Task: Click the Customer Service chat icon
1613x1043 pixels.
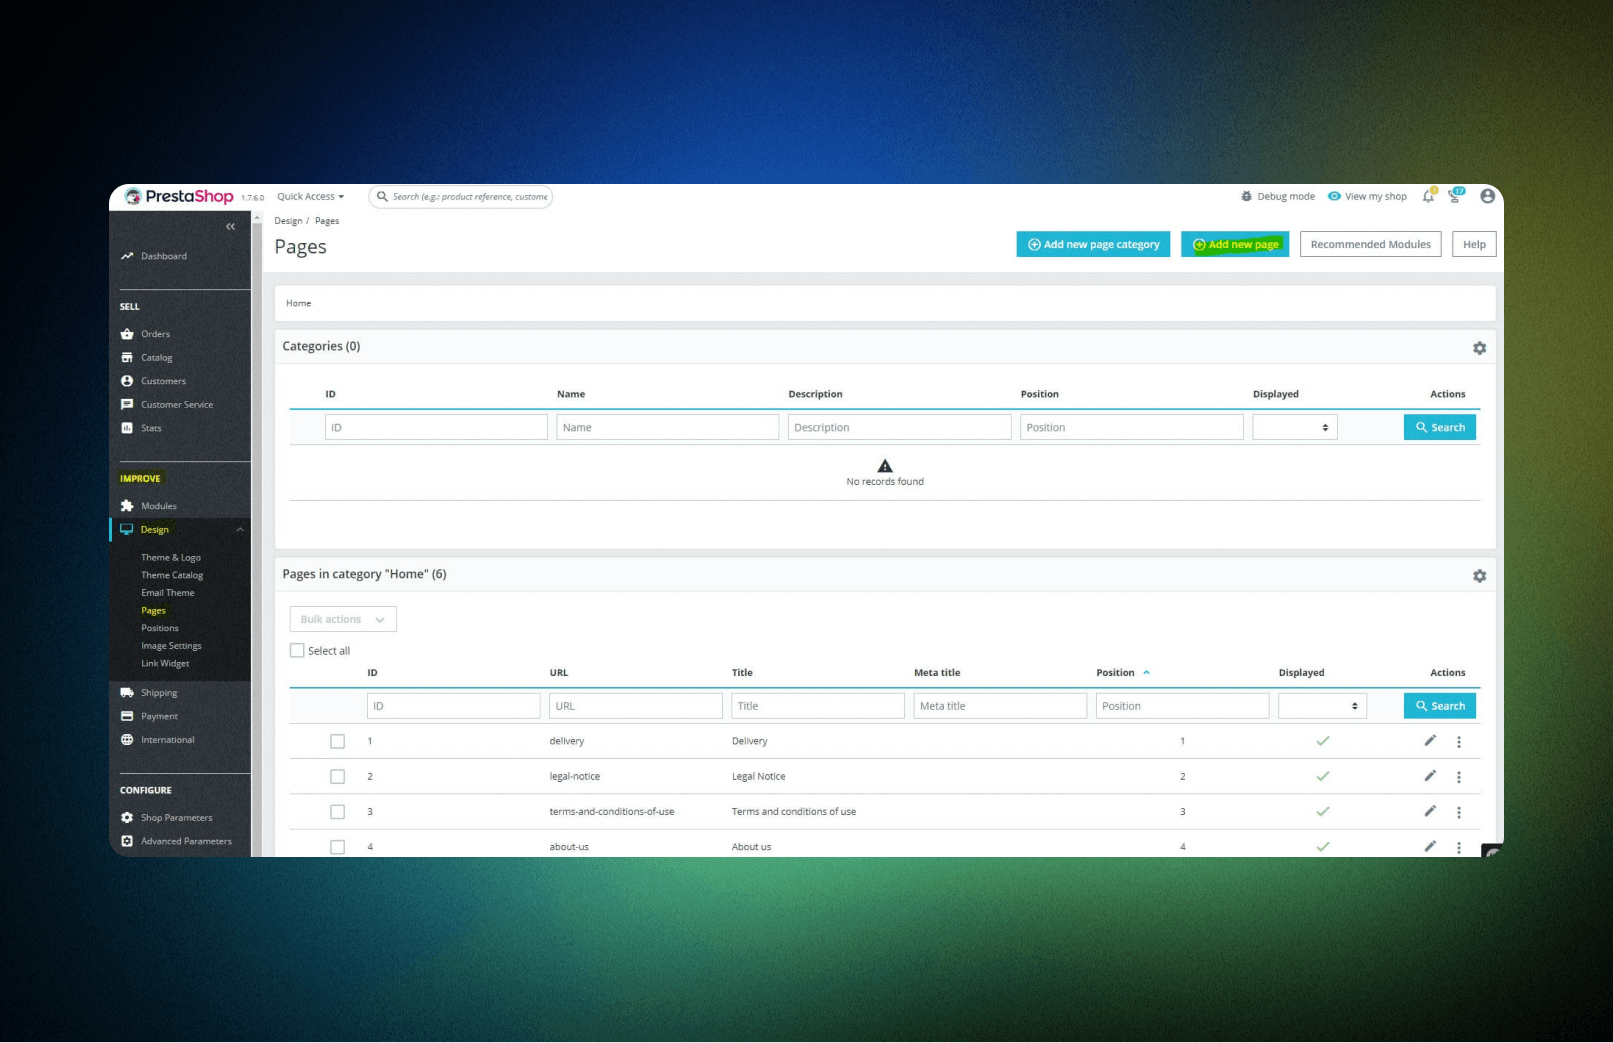Action: pos(127,404)
